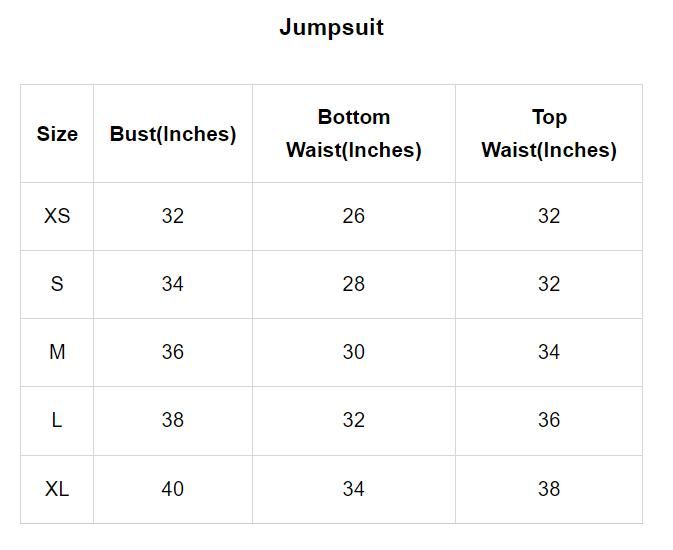Screen dimensions: 673x550
Task: Click the S bottom waist value 28
Action: (x=354, y=284)
